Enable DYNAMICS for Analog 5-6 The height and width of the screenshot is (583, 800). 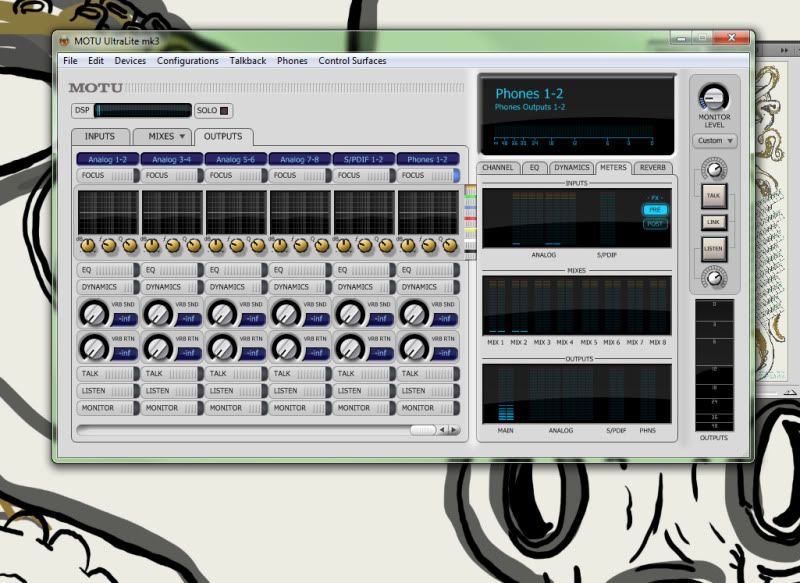236,287
